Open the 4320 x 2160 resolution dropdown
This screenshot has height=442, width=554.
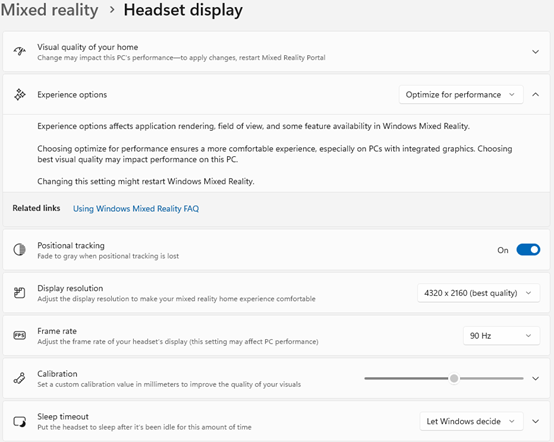pos(478,293)
